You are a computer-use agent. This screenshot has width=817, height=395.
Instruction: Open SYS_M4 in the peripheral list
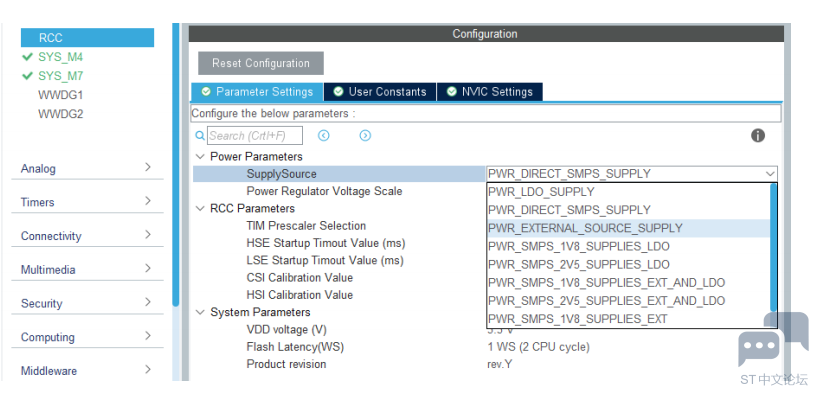[60, 57]
